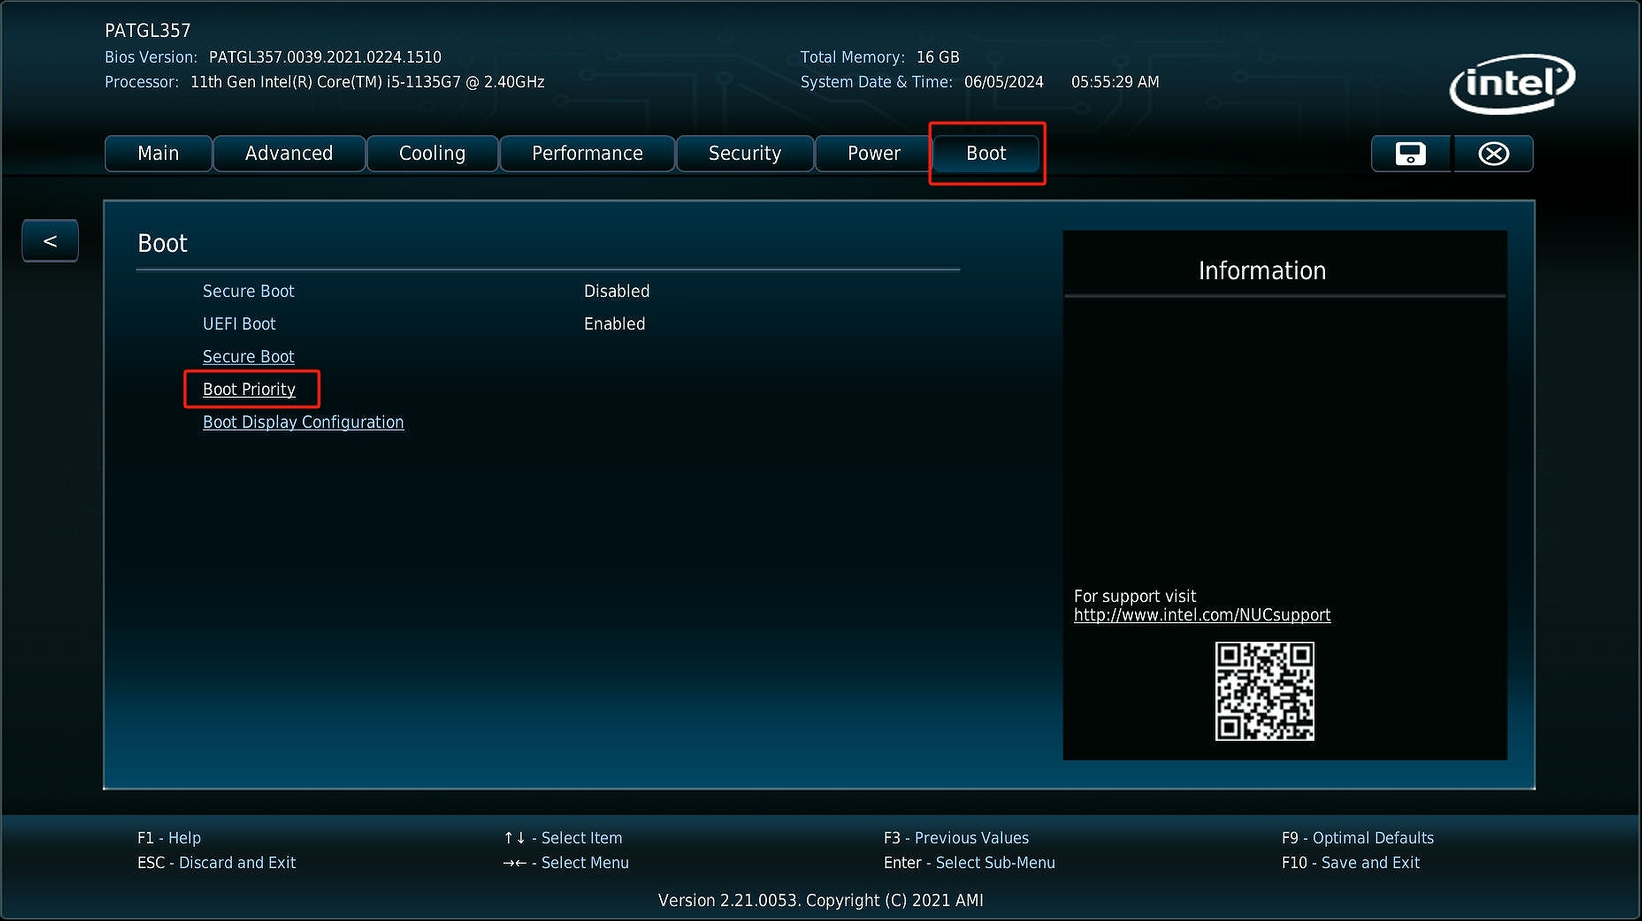Image resolution: width=1642 pixels, height=921 pixels.
Task: Go to the Security tab
Action: [x=745, y=154]
